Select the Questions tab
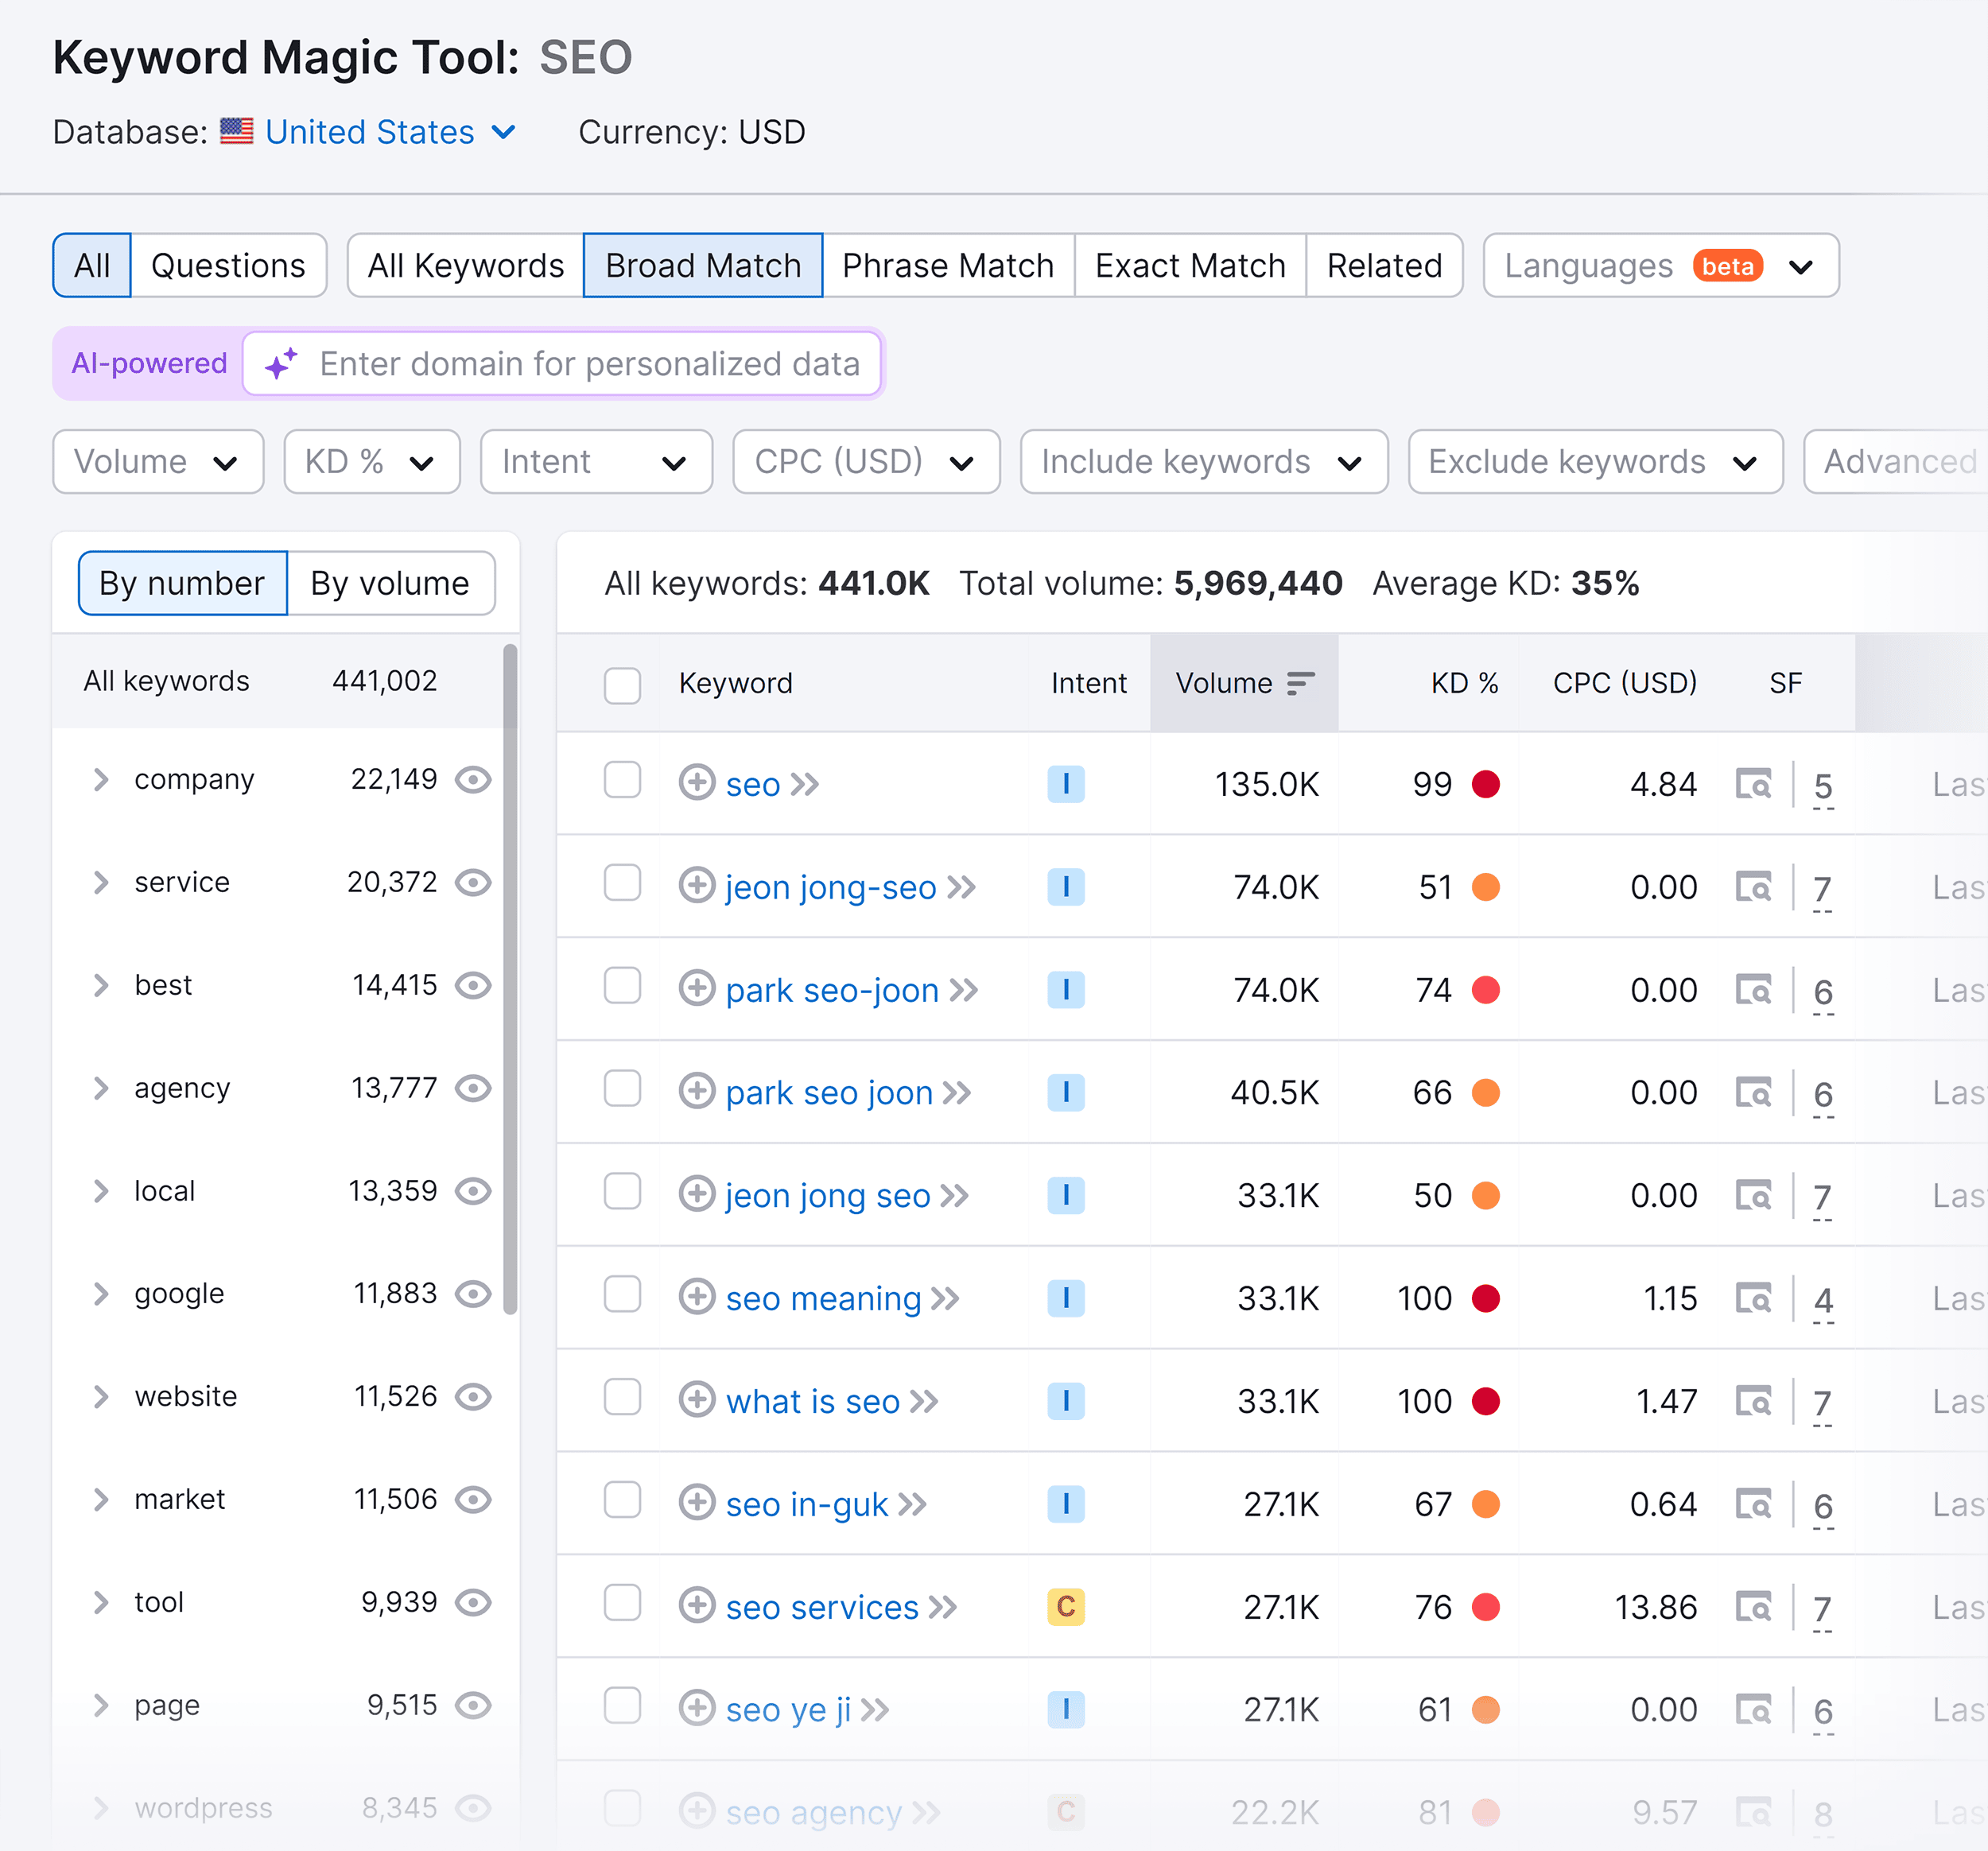Viewport: 1988px width, 1851px height. point(228,266)
